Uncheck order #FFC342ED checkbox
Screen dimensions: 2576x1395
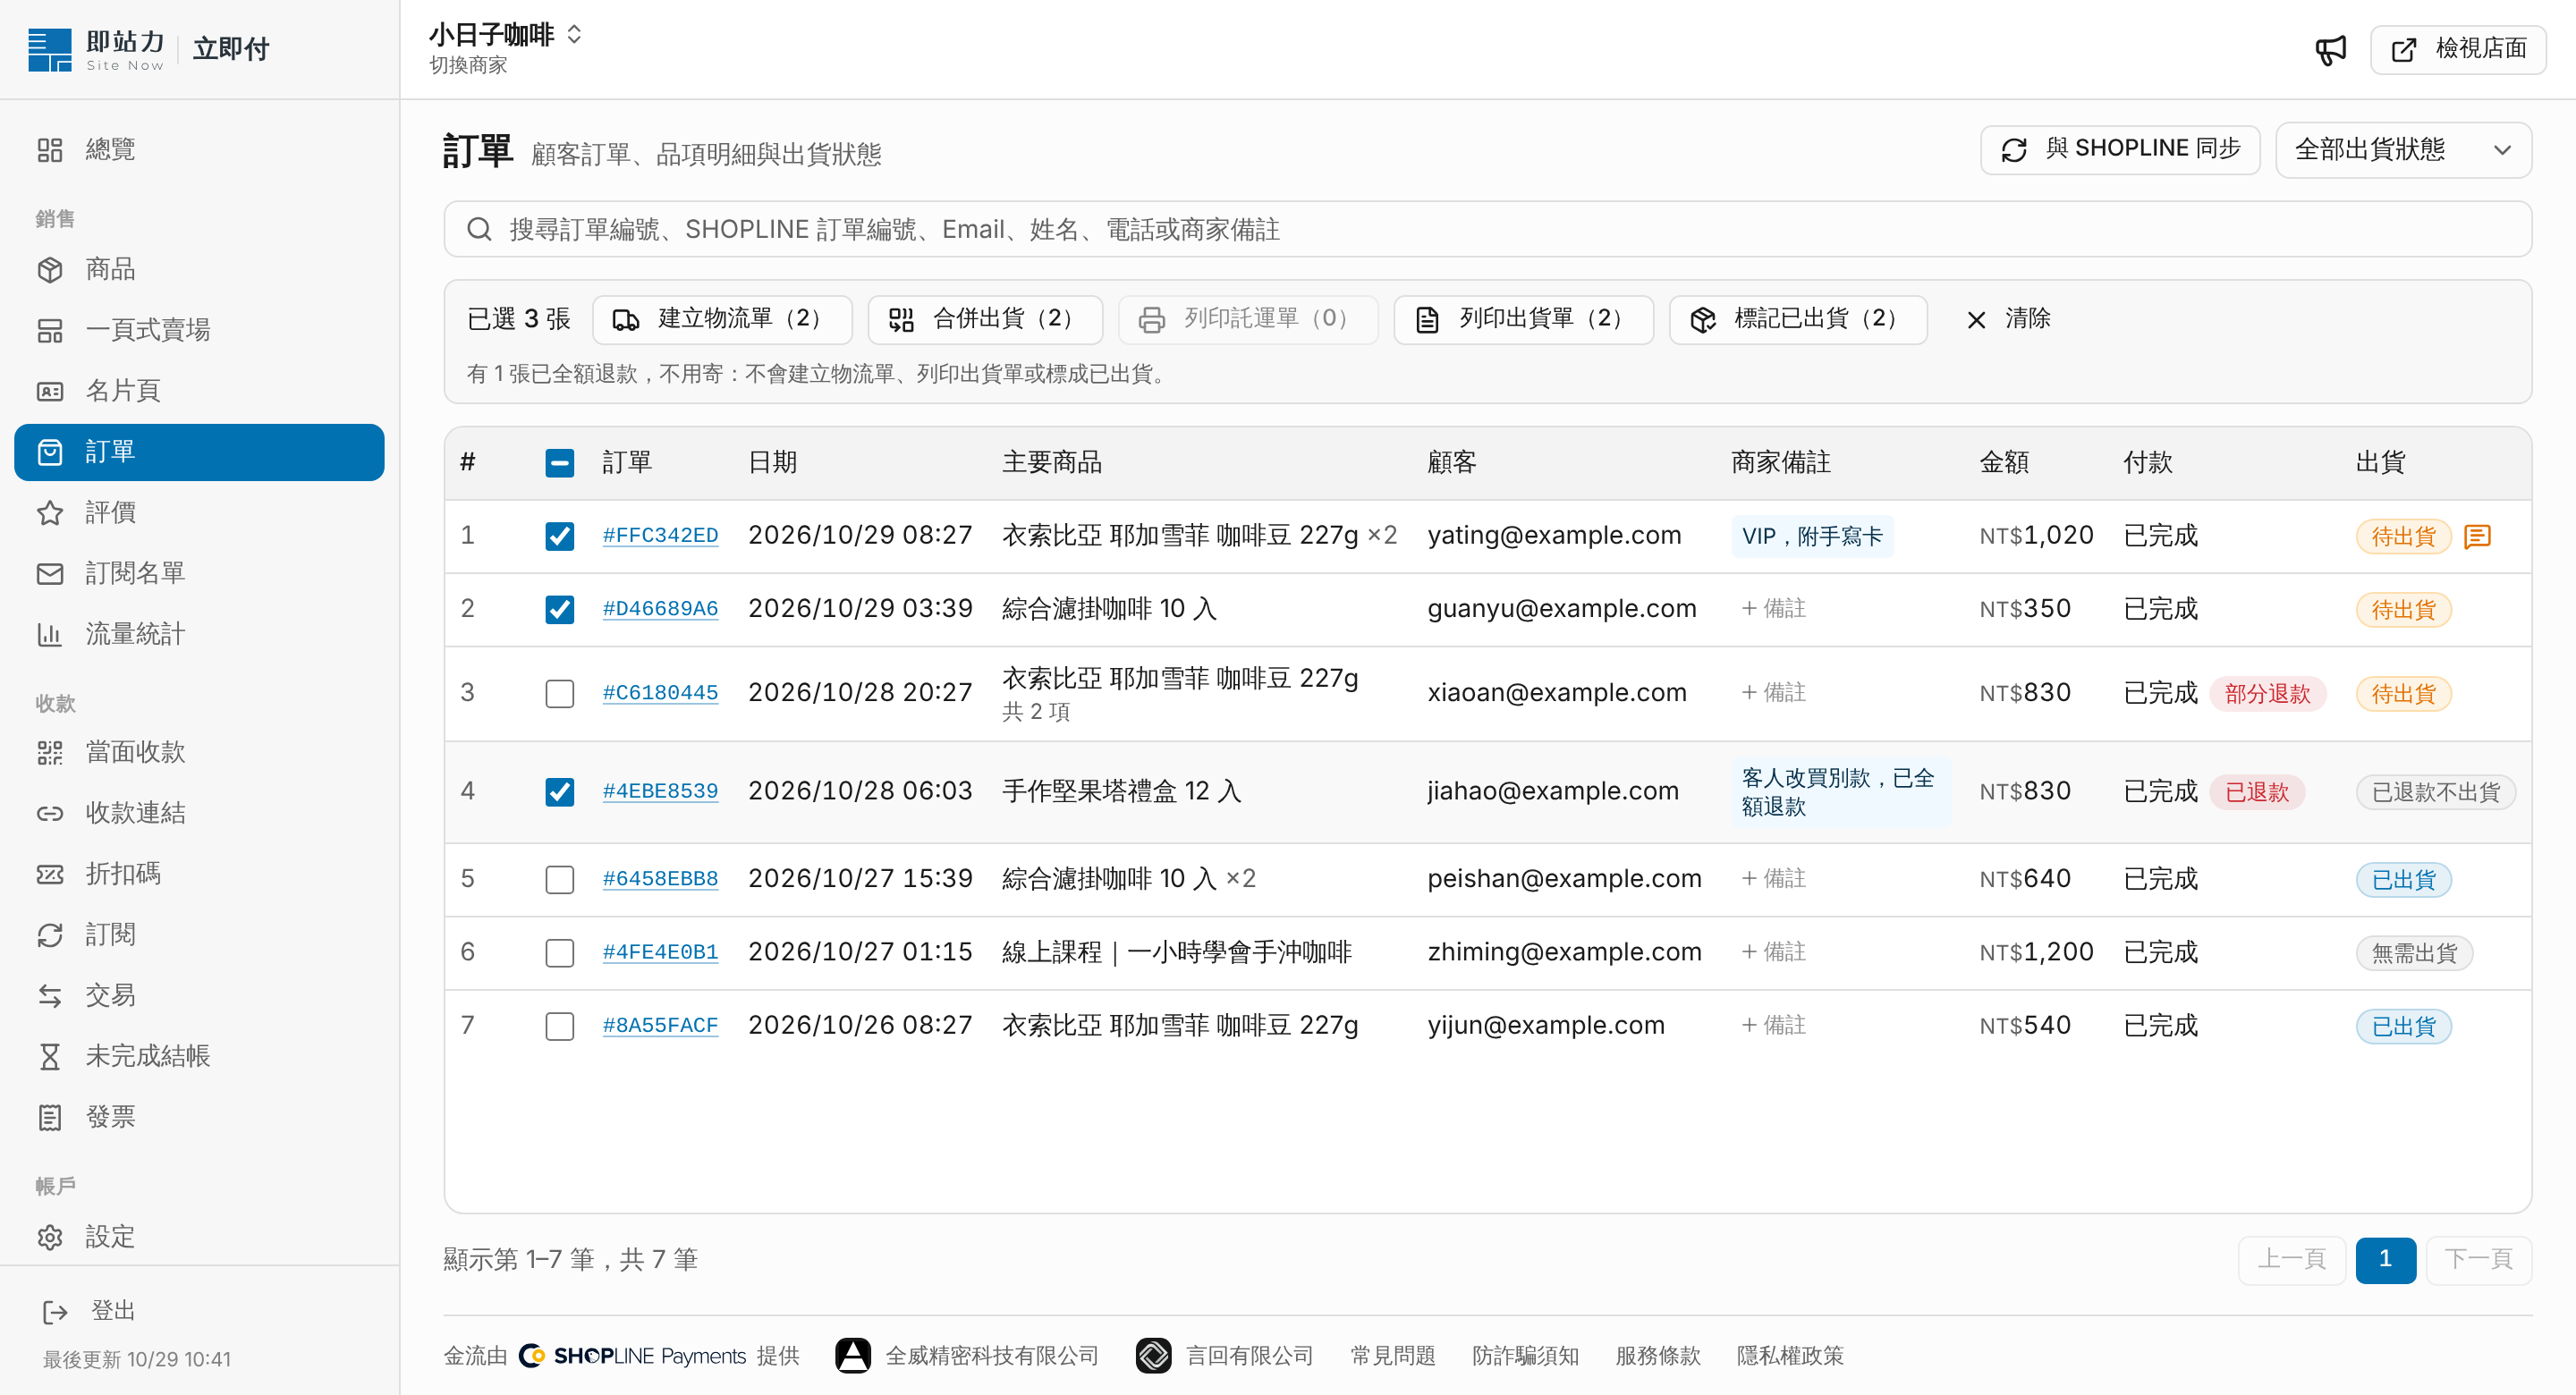[559, 536]
